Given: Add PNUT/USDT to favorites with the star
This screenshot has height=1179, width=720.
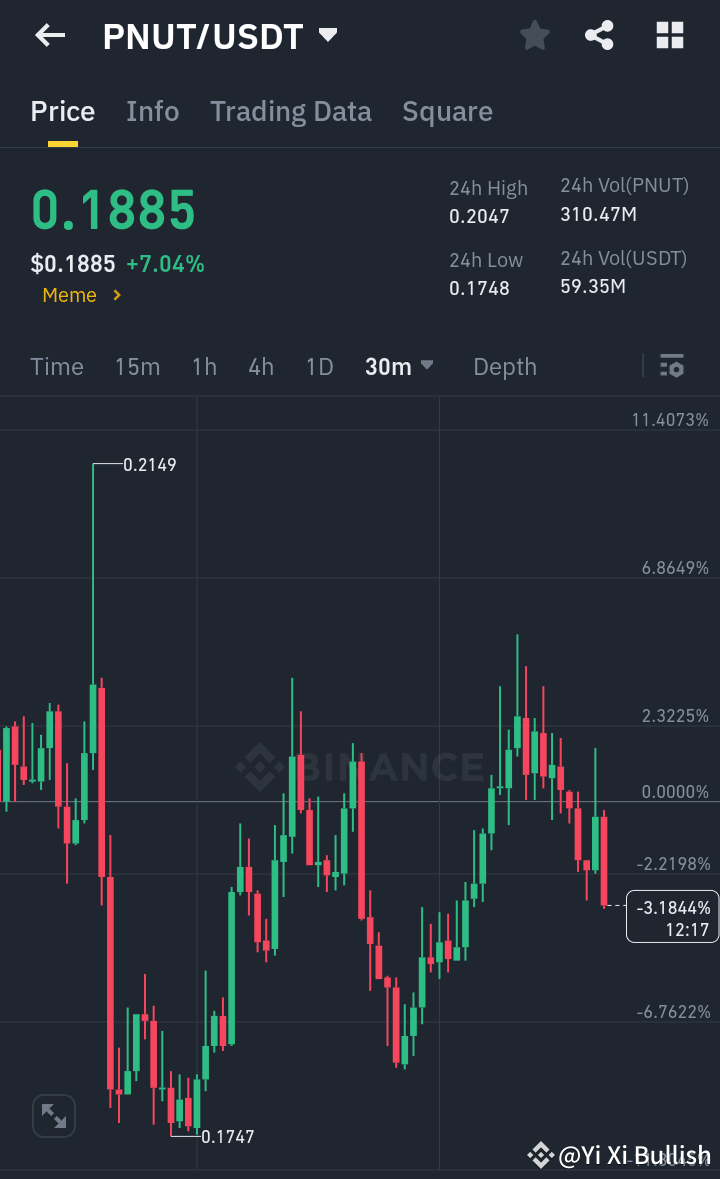Looking at the screenshot, I should tap(534, 35).
